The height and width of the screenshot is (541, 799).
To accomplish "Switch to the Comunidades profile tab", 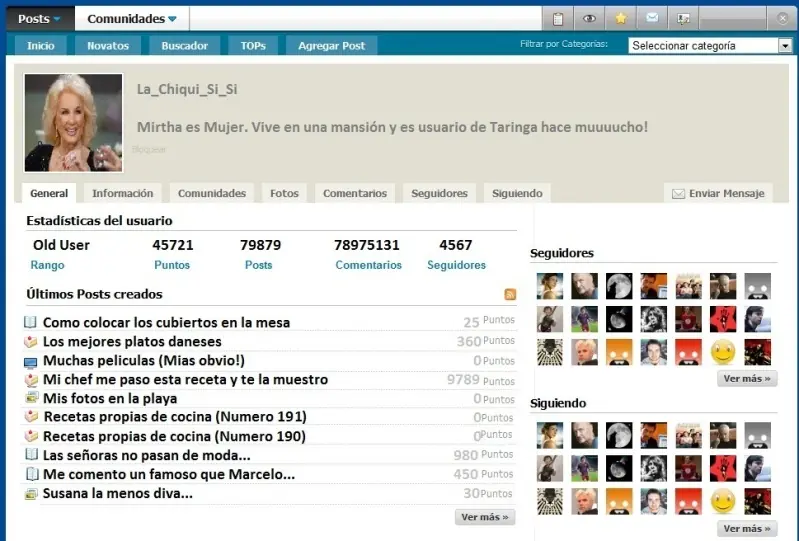I will coord(212,193).
